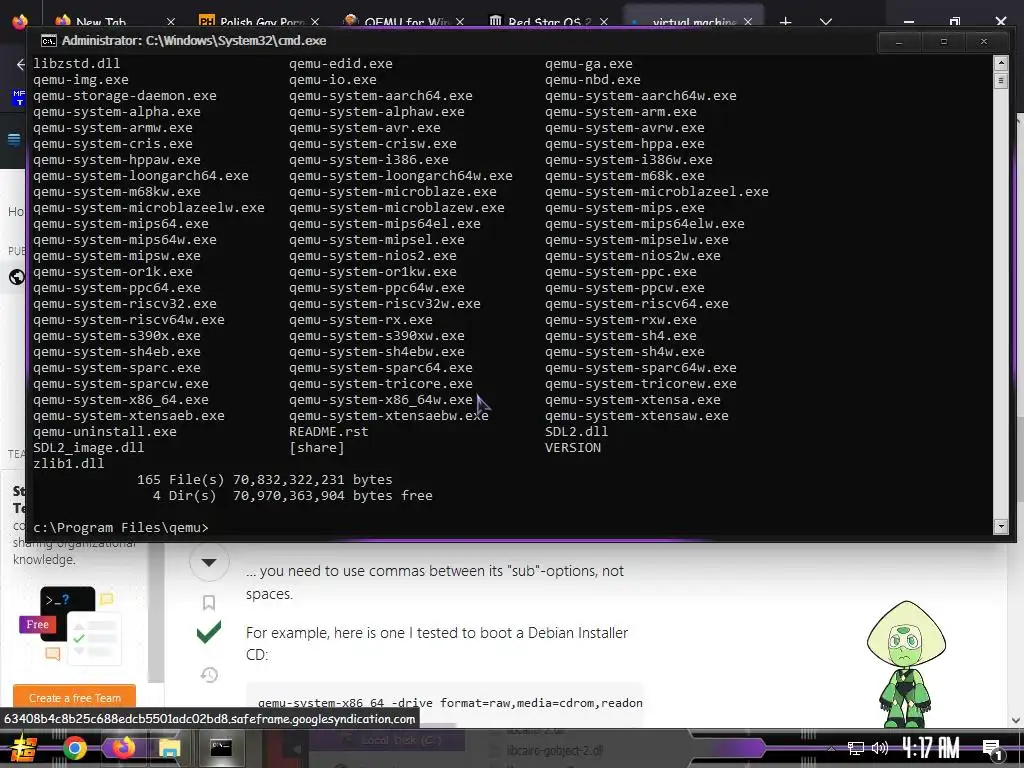
Task: Open the network tray icon
Action: click(x=855, y=748)
